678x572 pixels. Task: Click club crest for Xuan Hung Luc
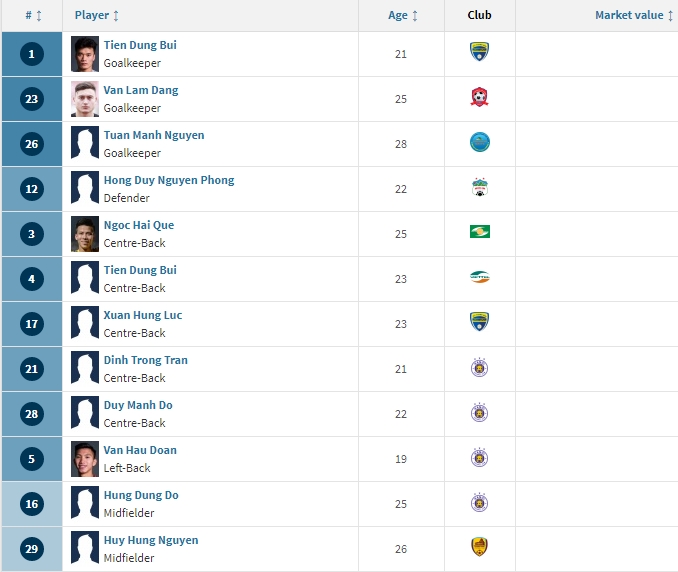coord(480,322)
